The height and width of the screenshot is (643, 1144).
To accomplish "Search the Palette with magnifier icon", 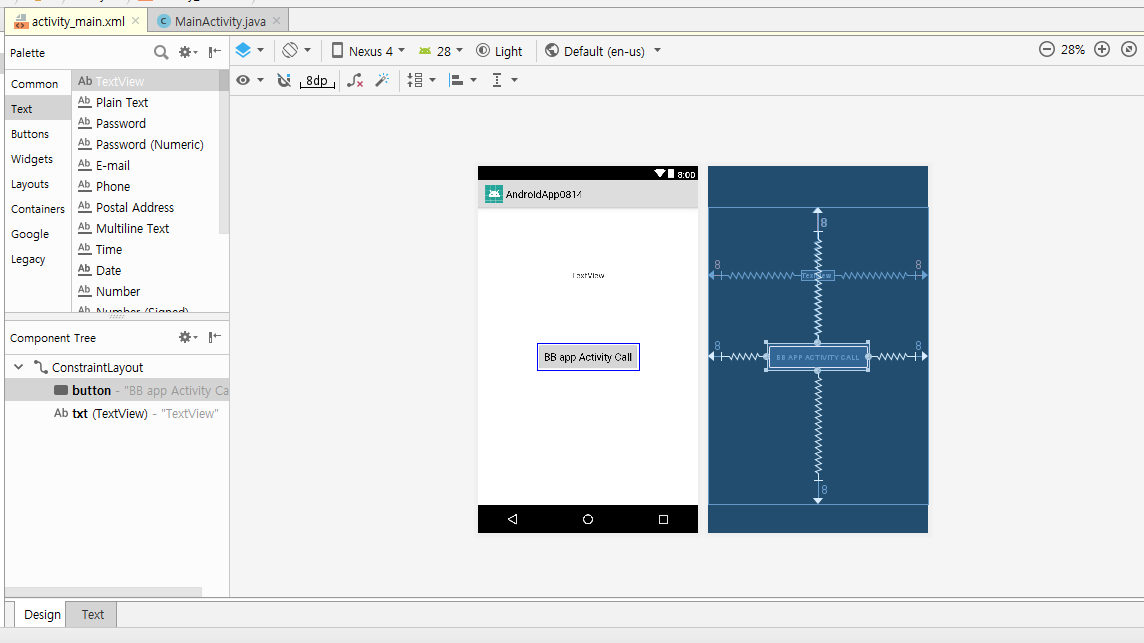I will (161, 52).
